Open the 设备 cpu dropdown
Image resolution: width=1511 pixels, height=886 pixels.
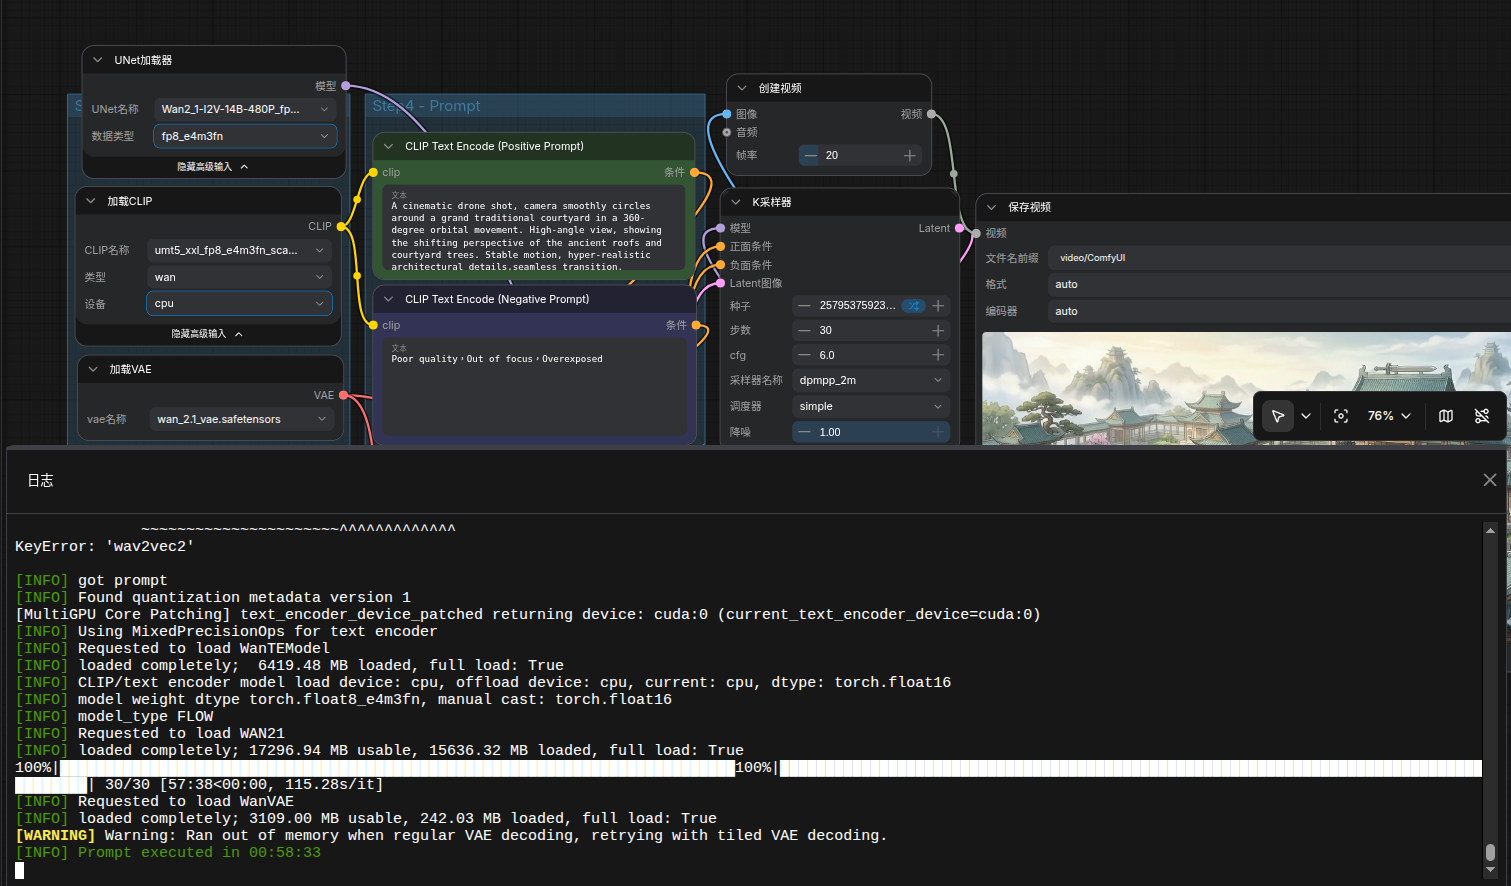[x=239, y=303]
